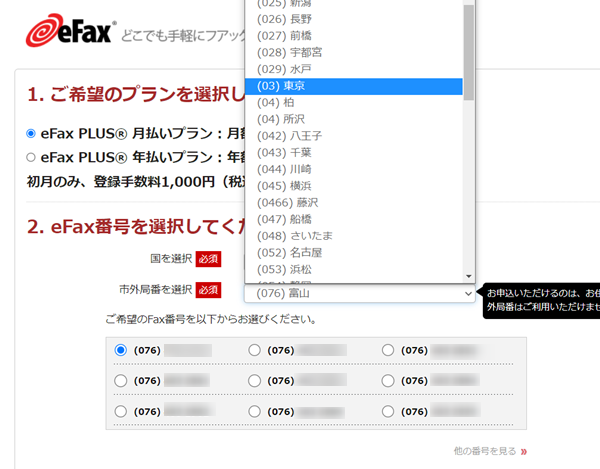Select the right (076) fax number in row two
This screenshot has height=469, width=600.
pyautogui.click(x=388, y=381)
